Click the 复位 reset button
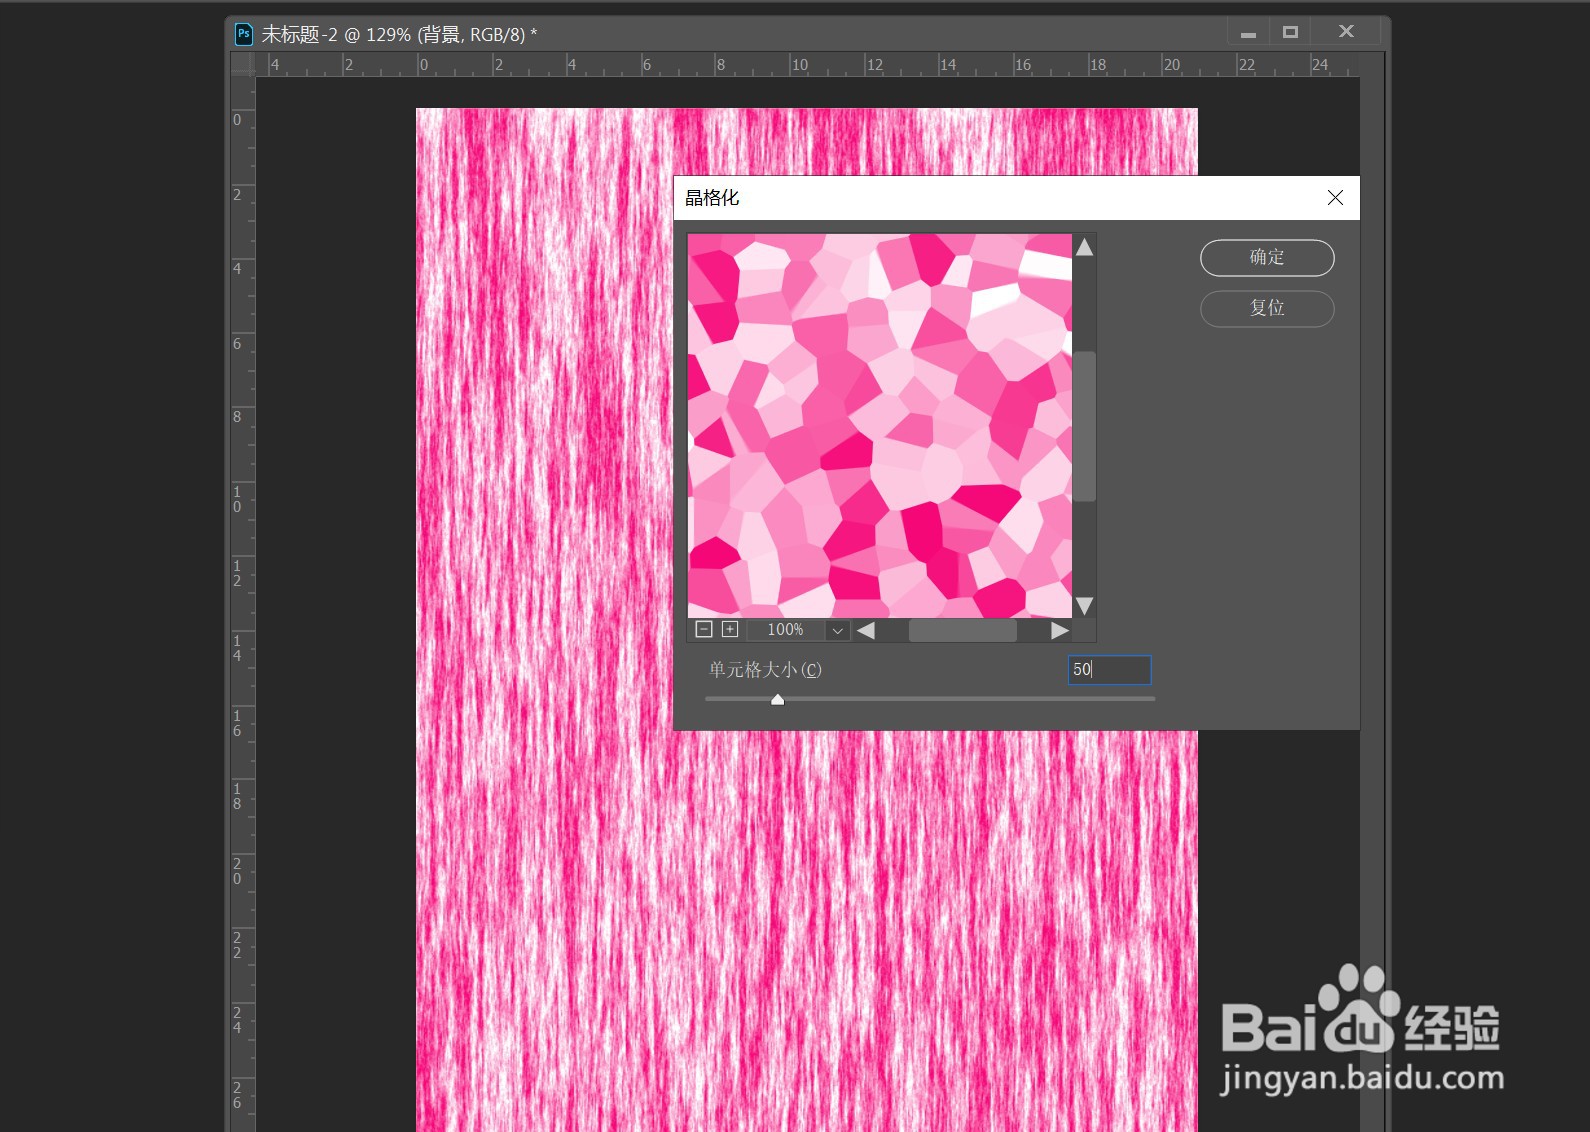Viewport: 1590px width, 1132px height. pyautogui.click(x=1267, y=308)
